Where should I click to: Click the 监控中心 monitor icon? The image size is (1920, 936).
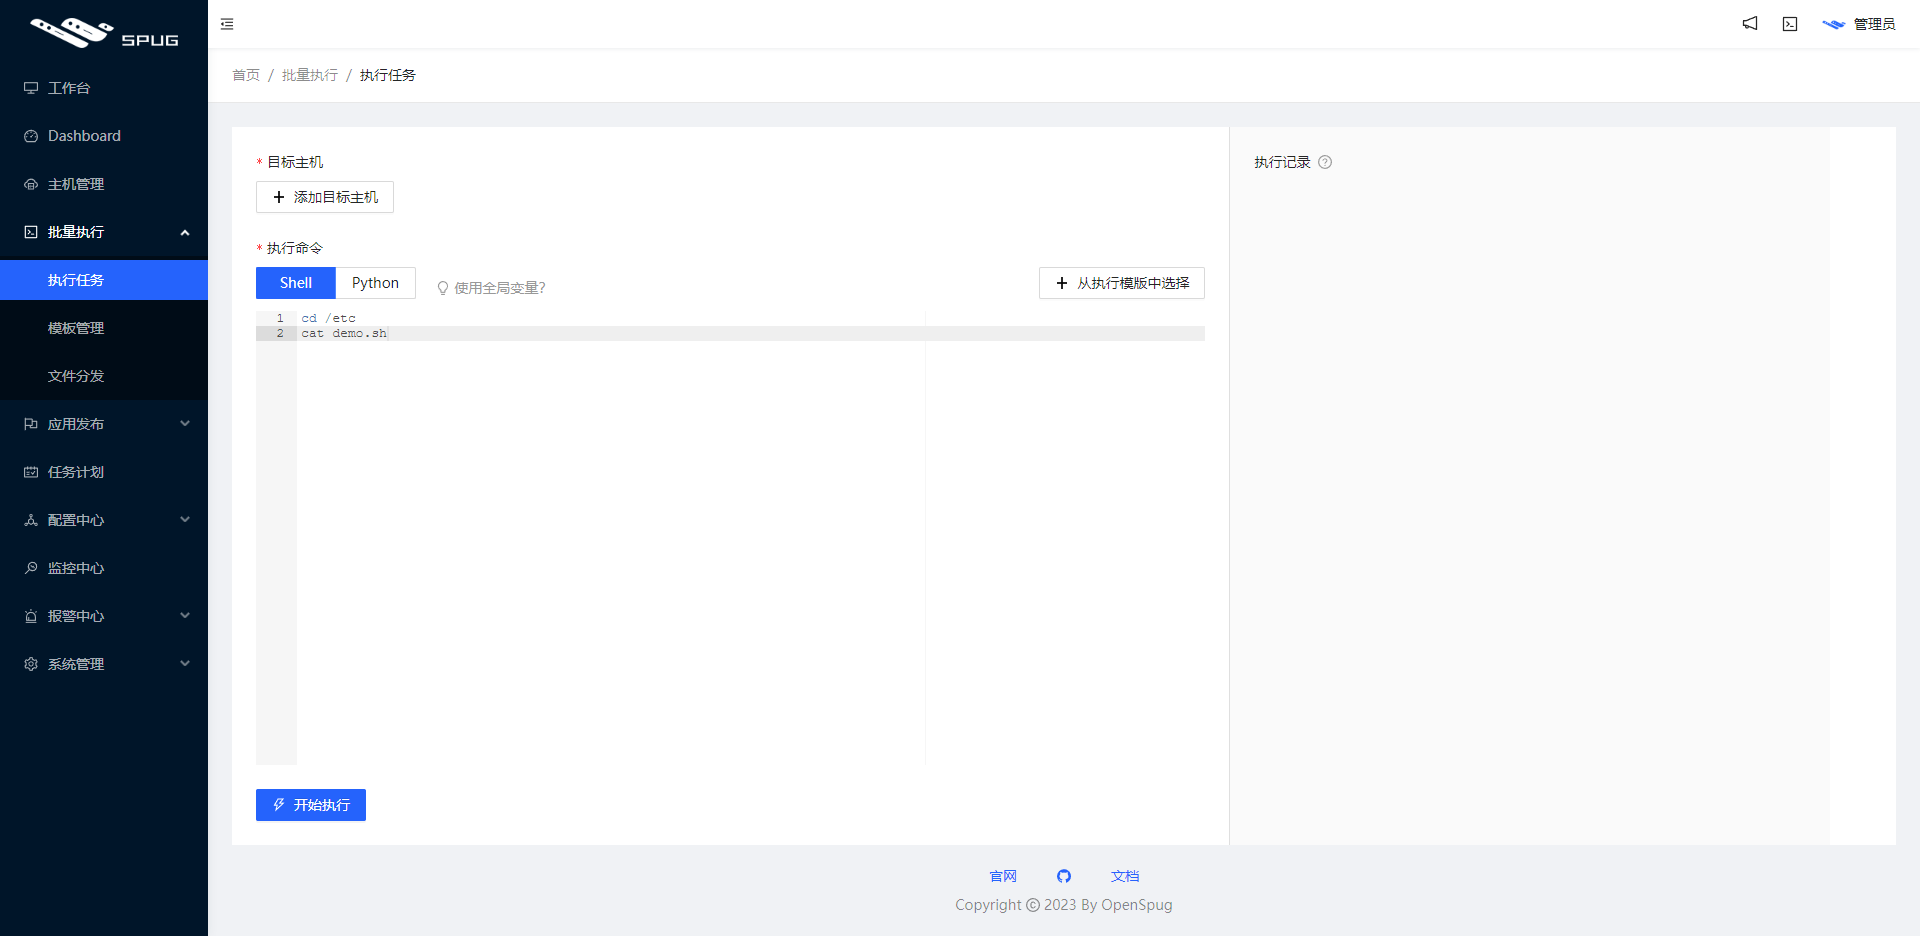click(31, 568)
